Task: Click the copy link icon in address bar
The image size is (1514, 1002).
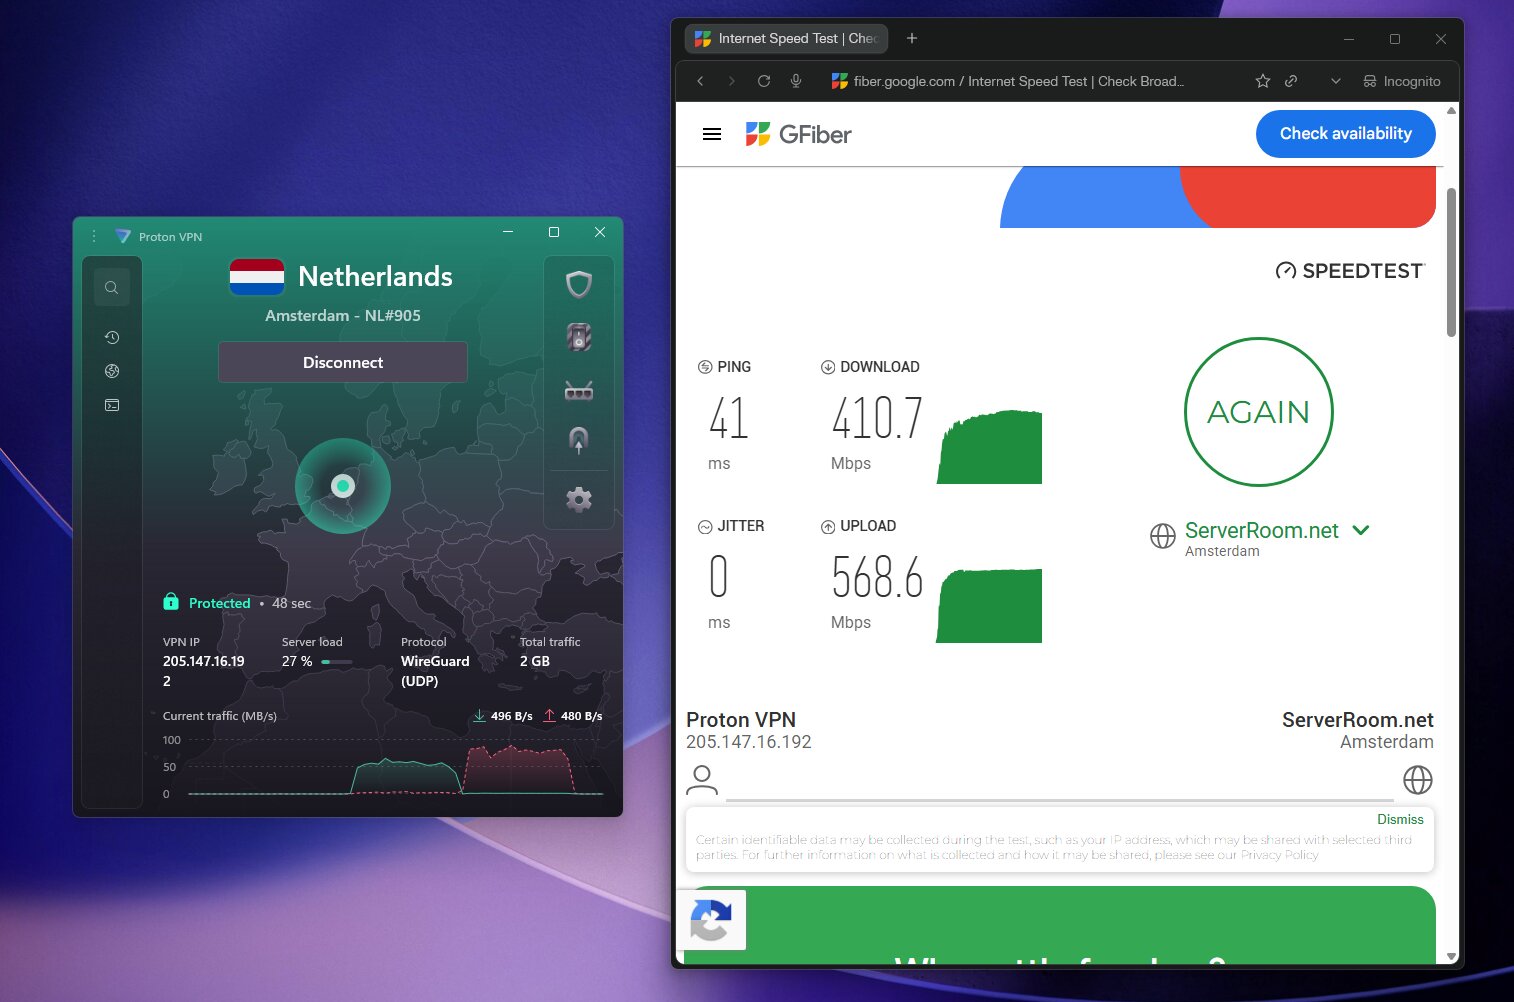Action: [1291, 81]
